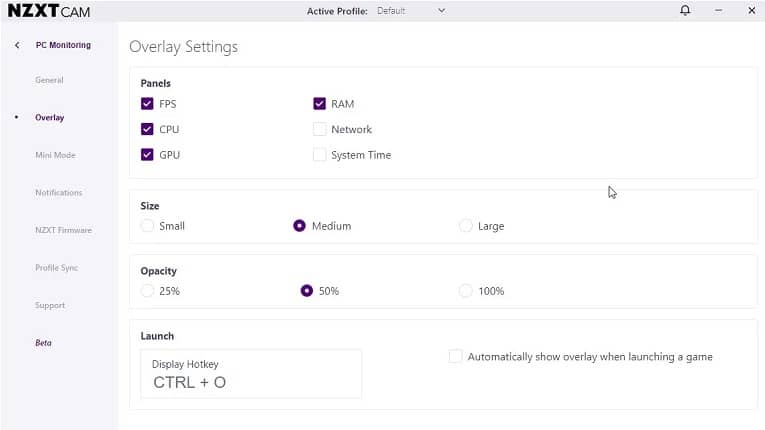The height and width of the screenshot is (430, 765).
Task: Select the Large overlay size
Action: pyautogui.click(x=465, y=225)
